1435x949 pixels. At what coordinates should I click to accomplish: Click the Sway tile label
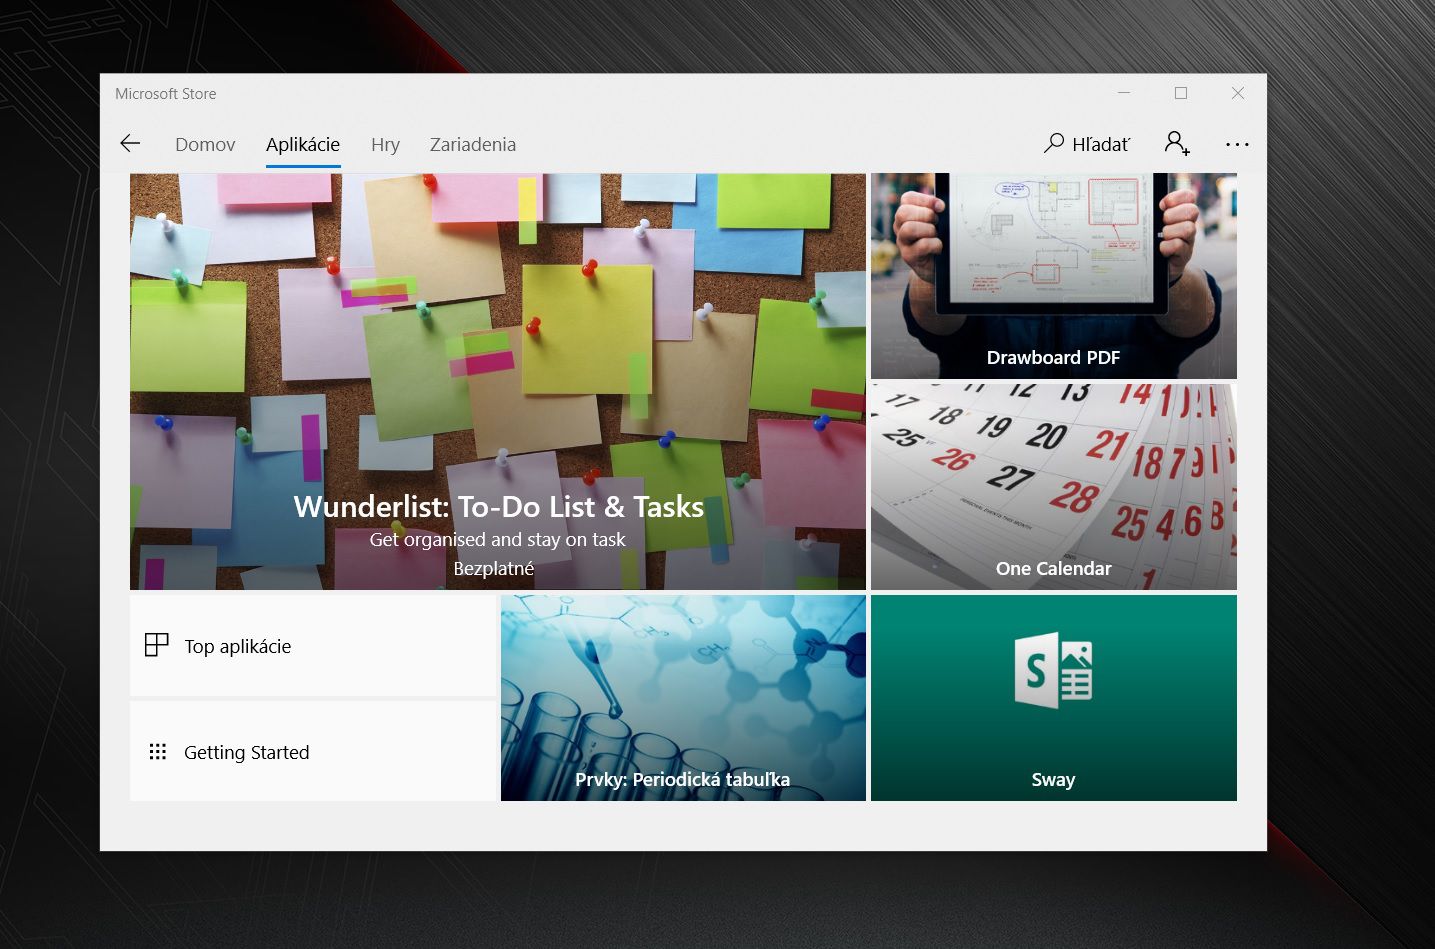pyautogui.click(x=1053, y=779)
